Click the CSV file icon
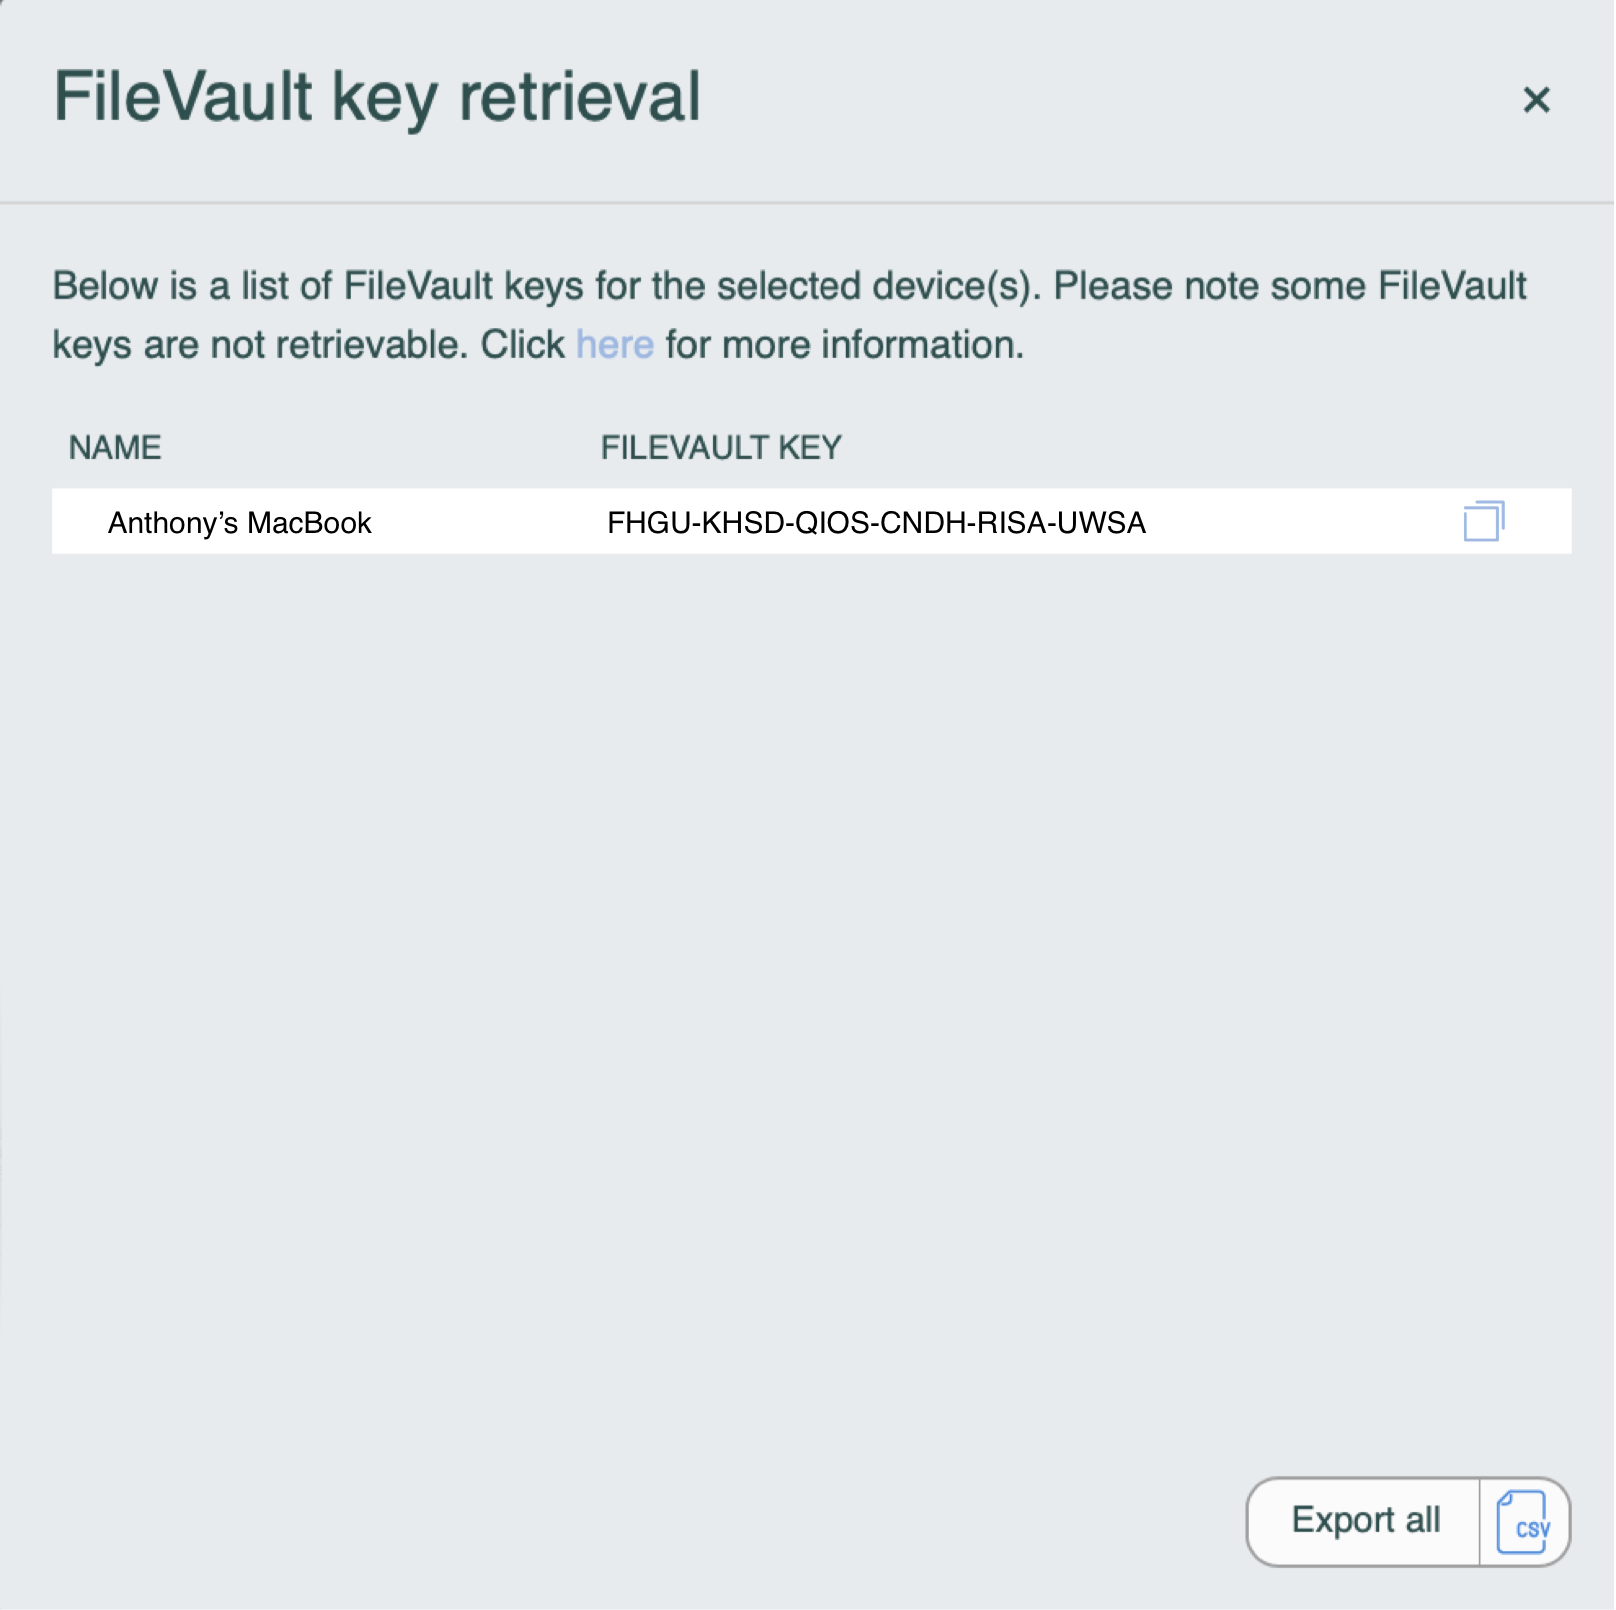 point(1523,1522)
